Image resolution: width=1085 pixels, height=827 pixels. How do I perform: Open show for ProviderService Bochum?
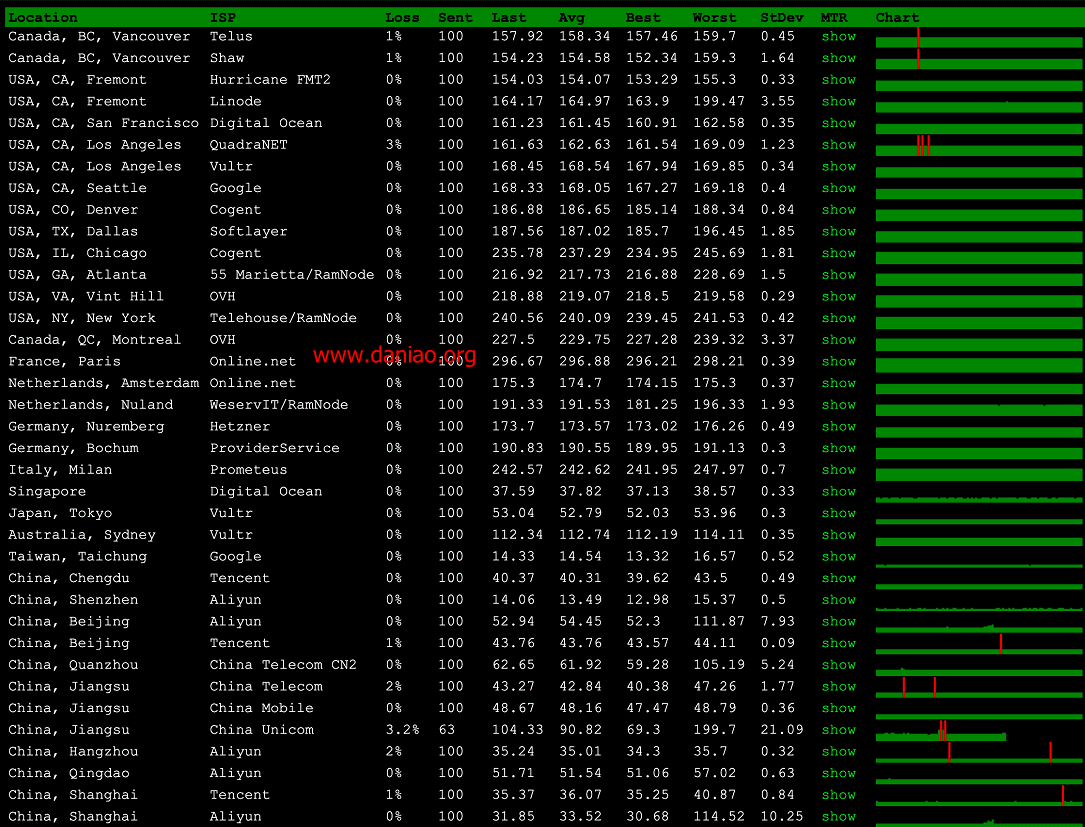(839, 448)
